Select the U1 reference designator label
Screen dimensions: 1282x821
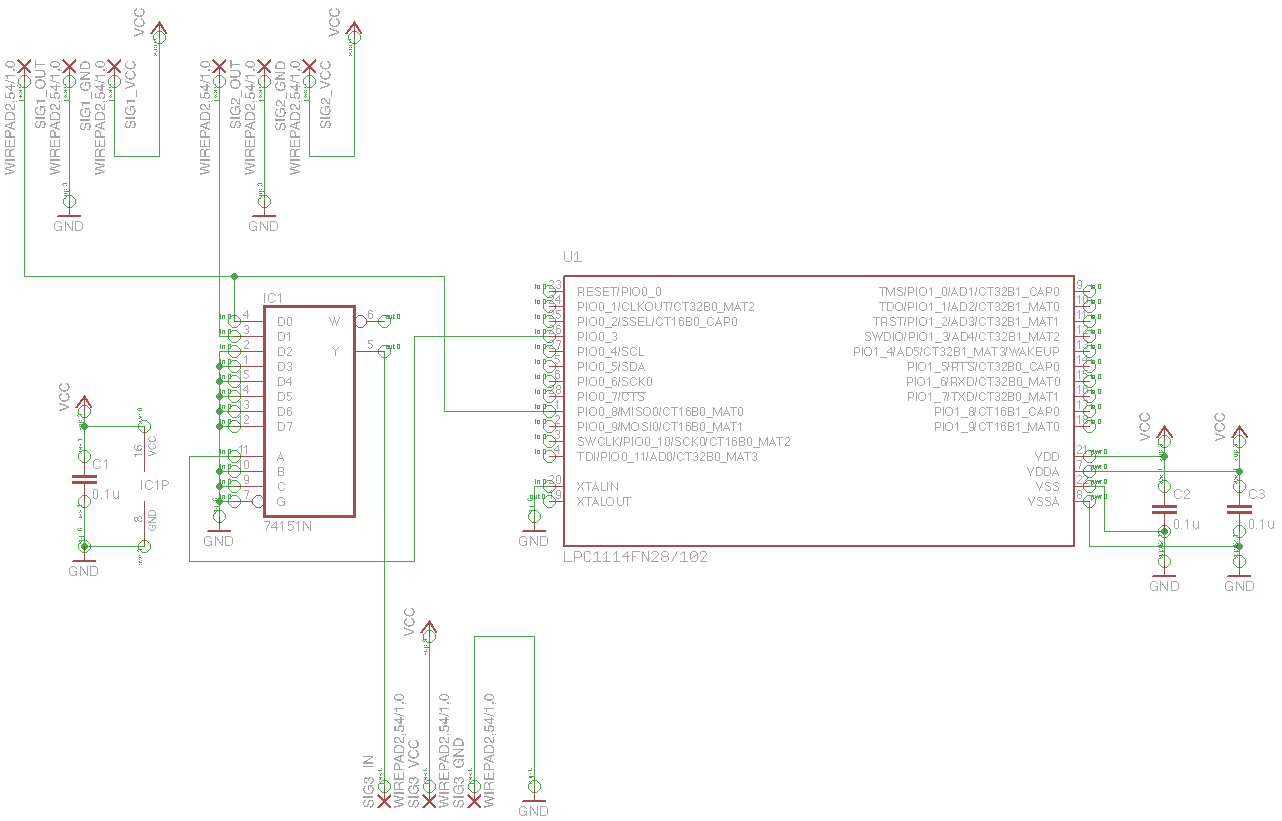(x=572, y=257)
